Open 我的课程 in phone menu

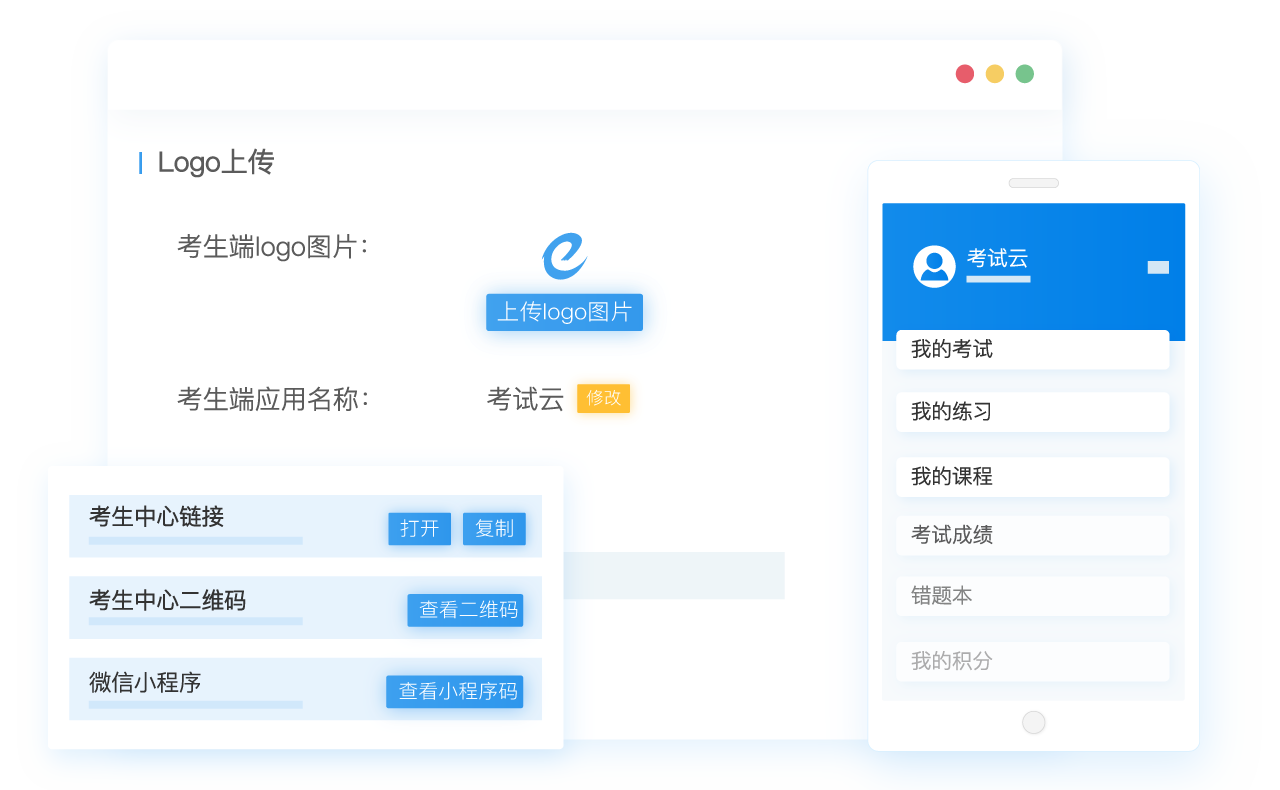(1032, 477)
